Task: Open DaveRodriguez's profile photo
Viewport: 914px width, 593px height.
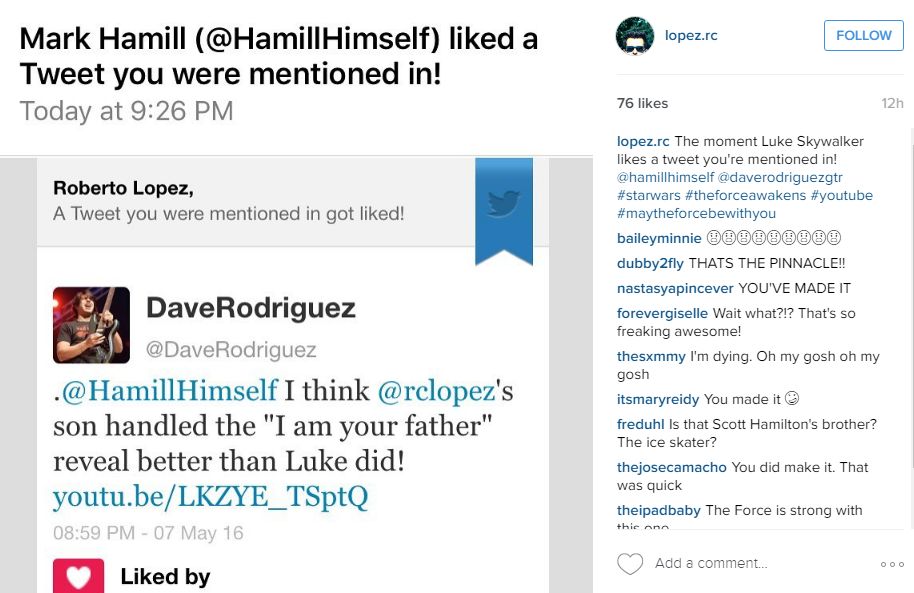Action: [91, 324]
